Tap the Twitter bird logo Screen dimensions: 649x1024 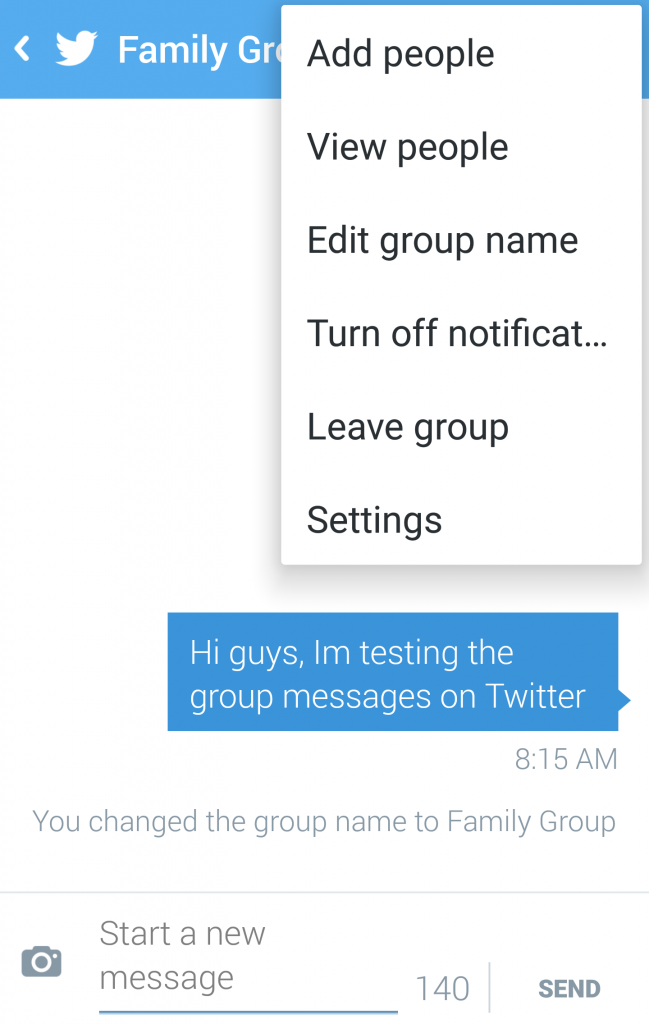click(76, 49)
